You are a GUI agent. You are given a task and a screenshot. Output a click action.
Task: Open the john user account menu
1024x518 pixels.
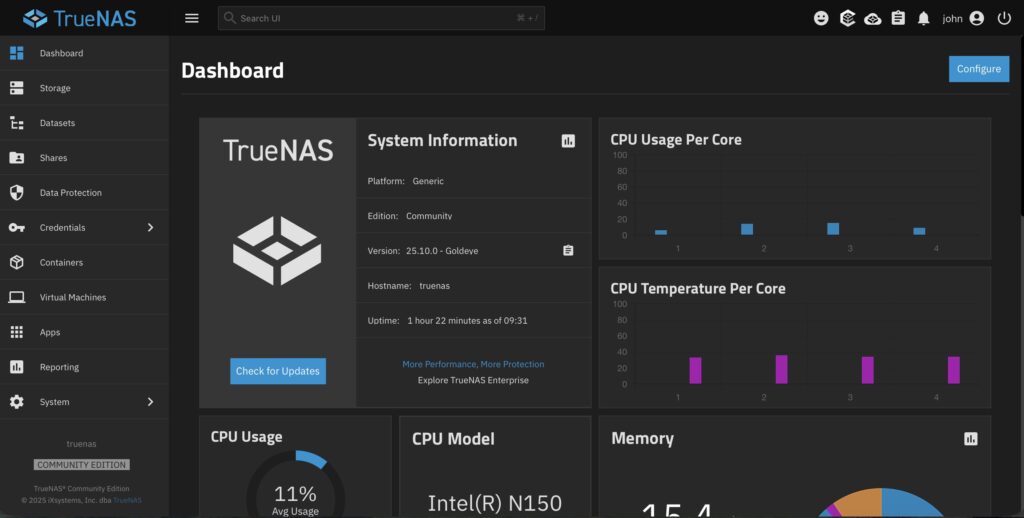(x=963, y=18)
